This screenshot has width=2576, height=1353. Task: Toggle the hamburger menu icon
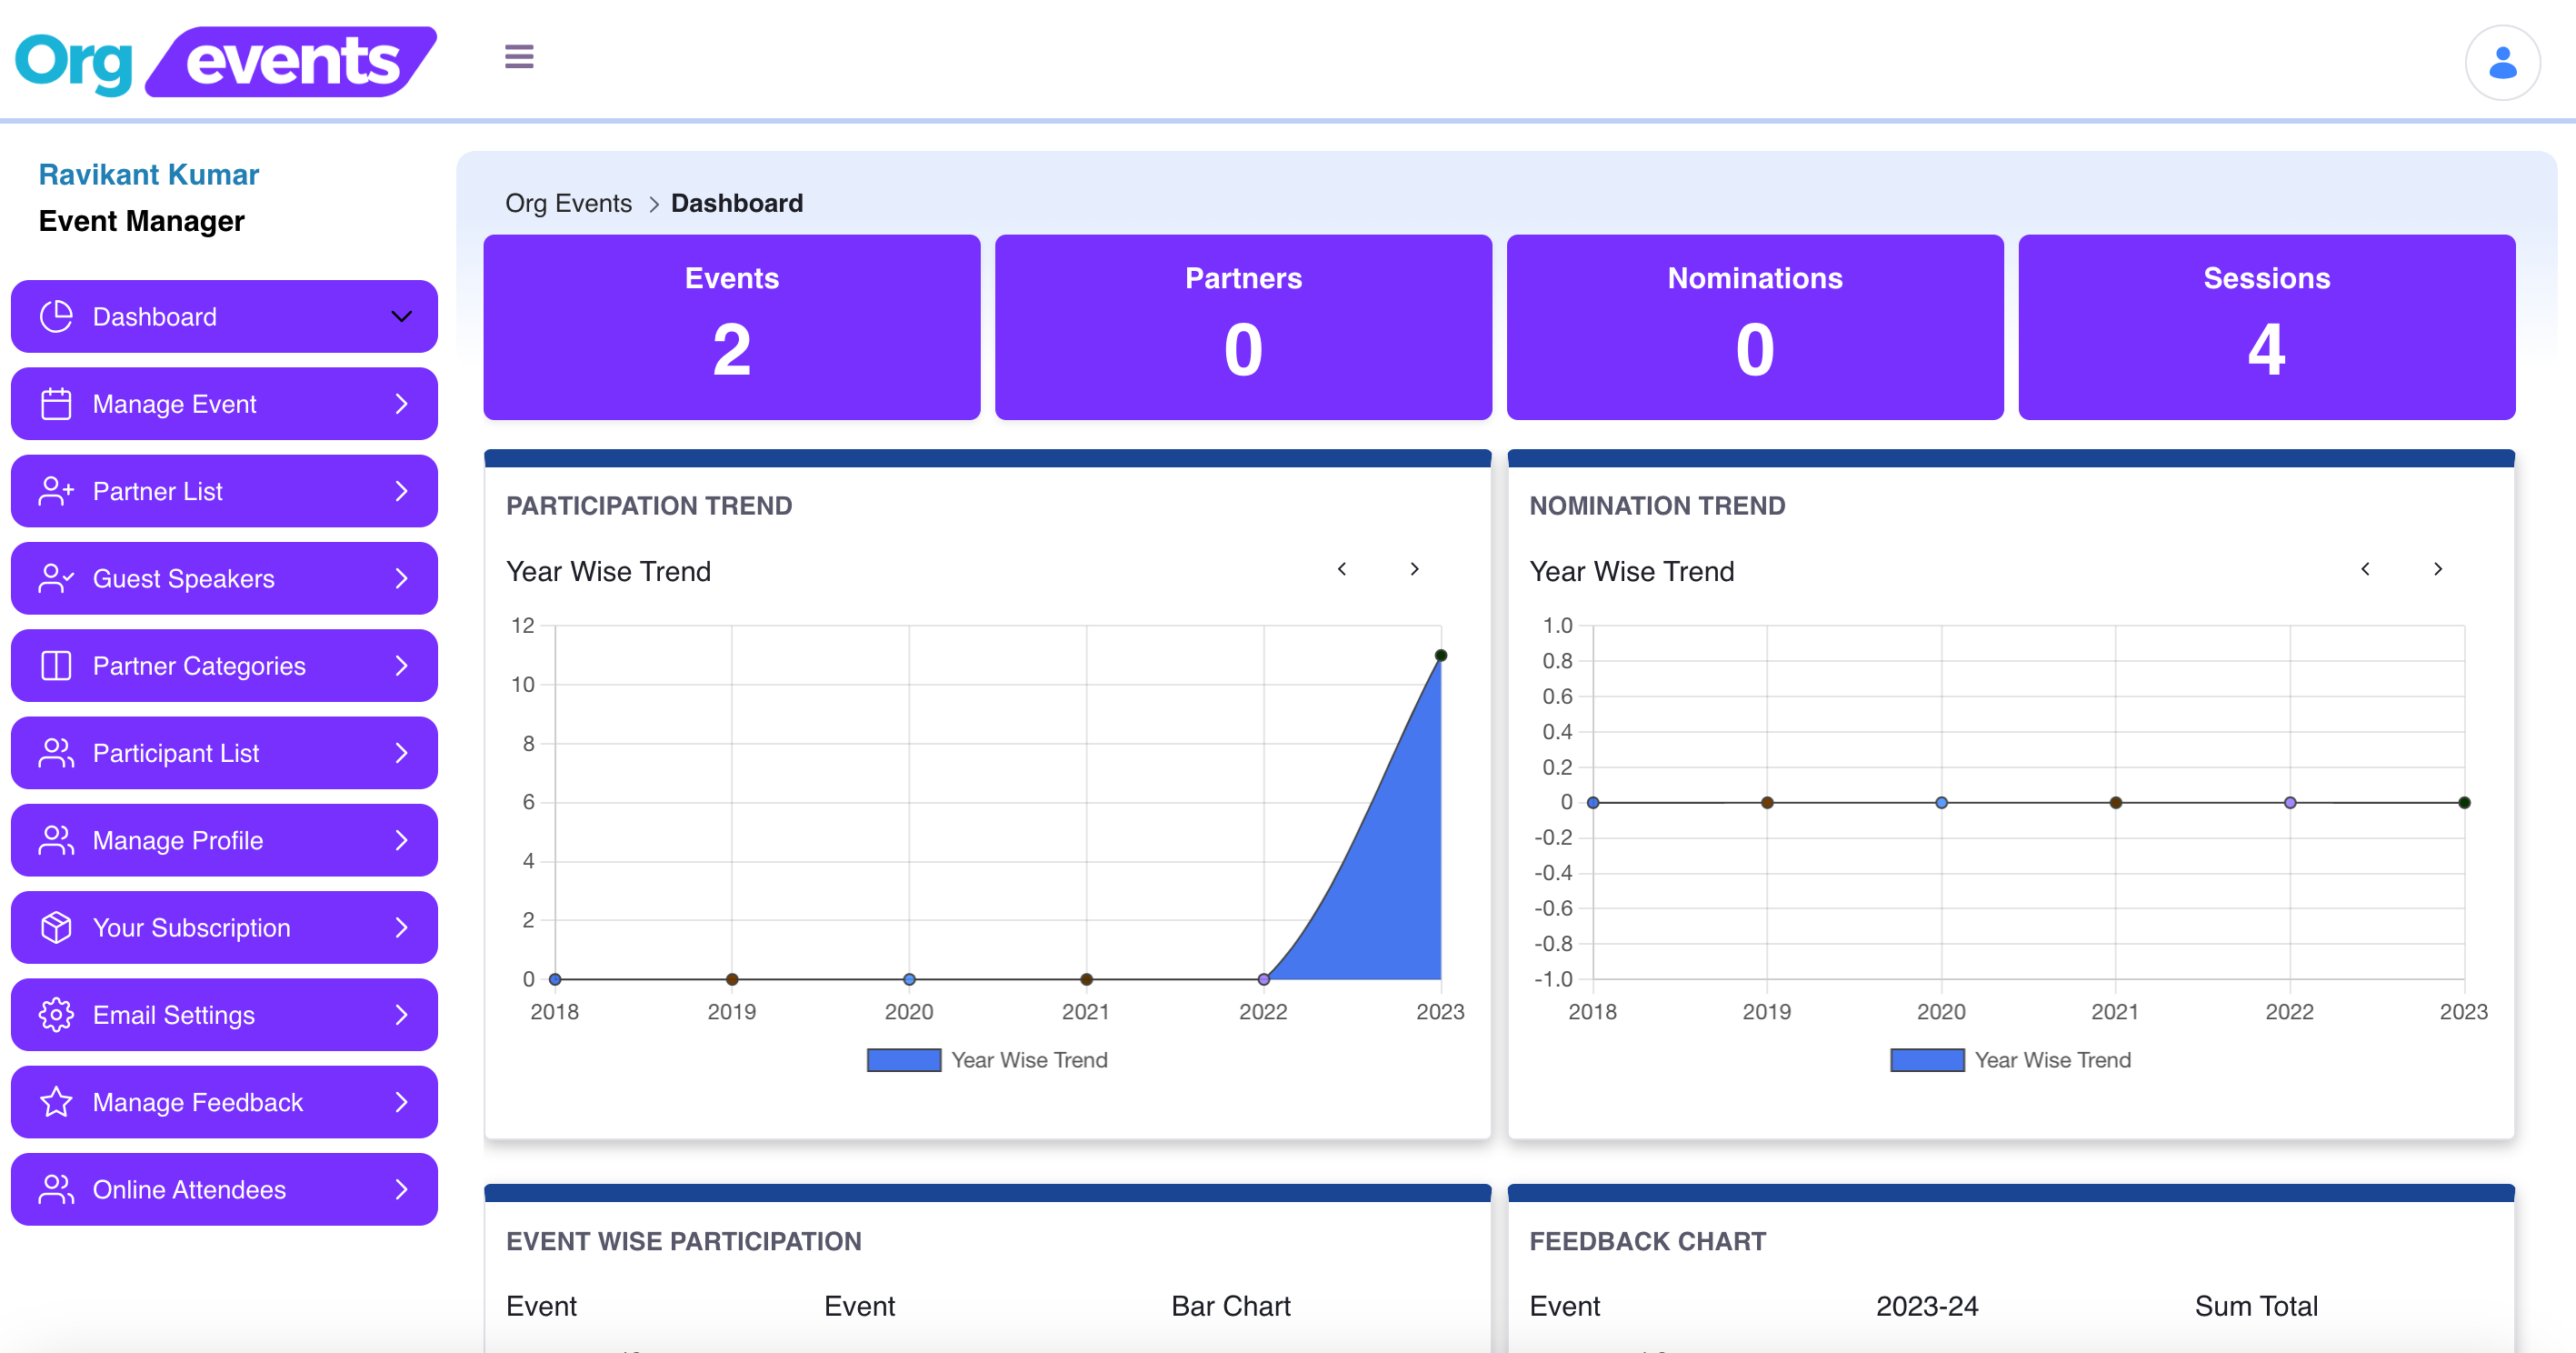click(518, 58)
